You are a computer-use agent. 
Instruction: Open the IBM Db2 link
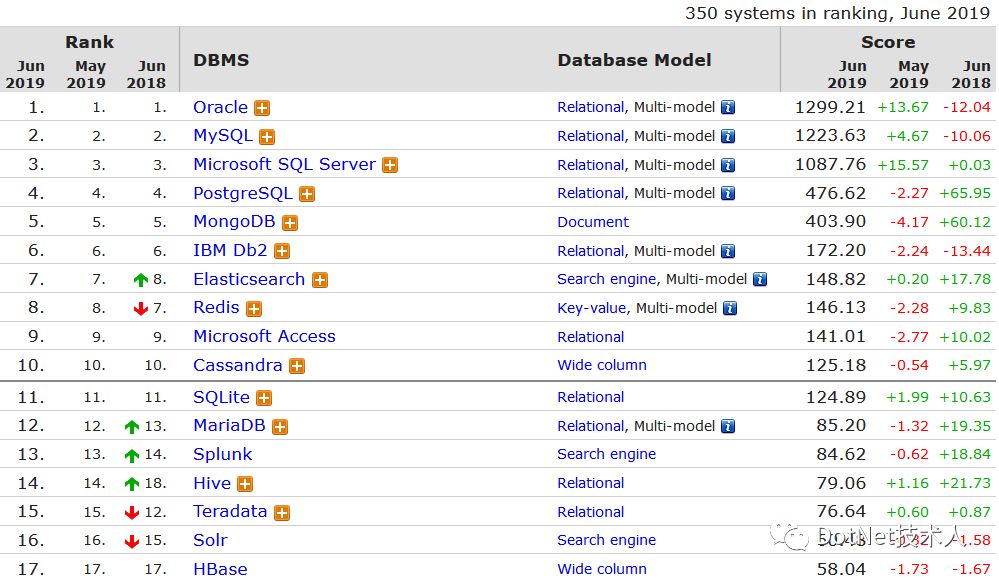click(x=231, y=250)
